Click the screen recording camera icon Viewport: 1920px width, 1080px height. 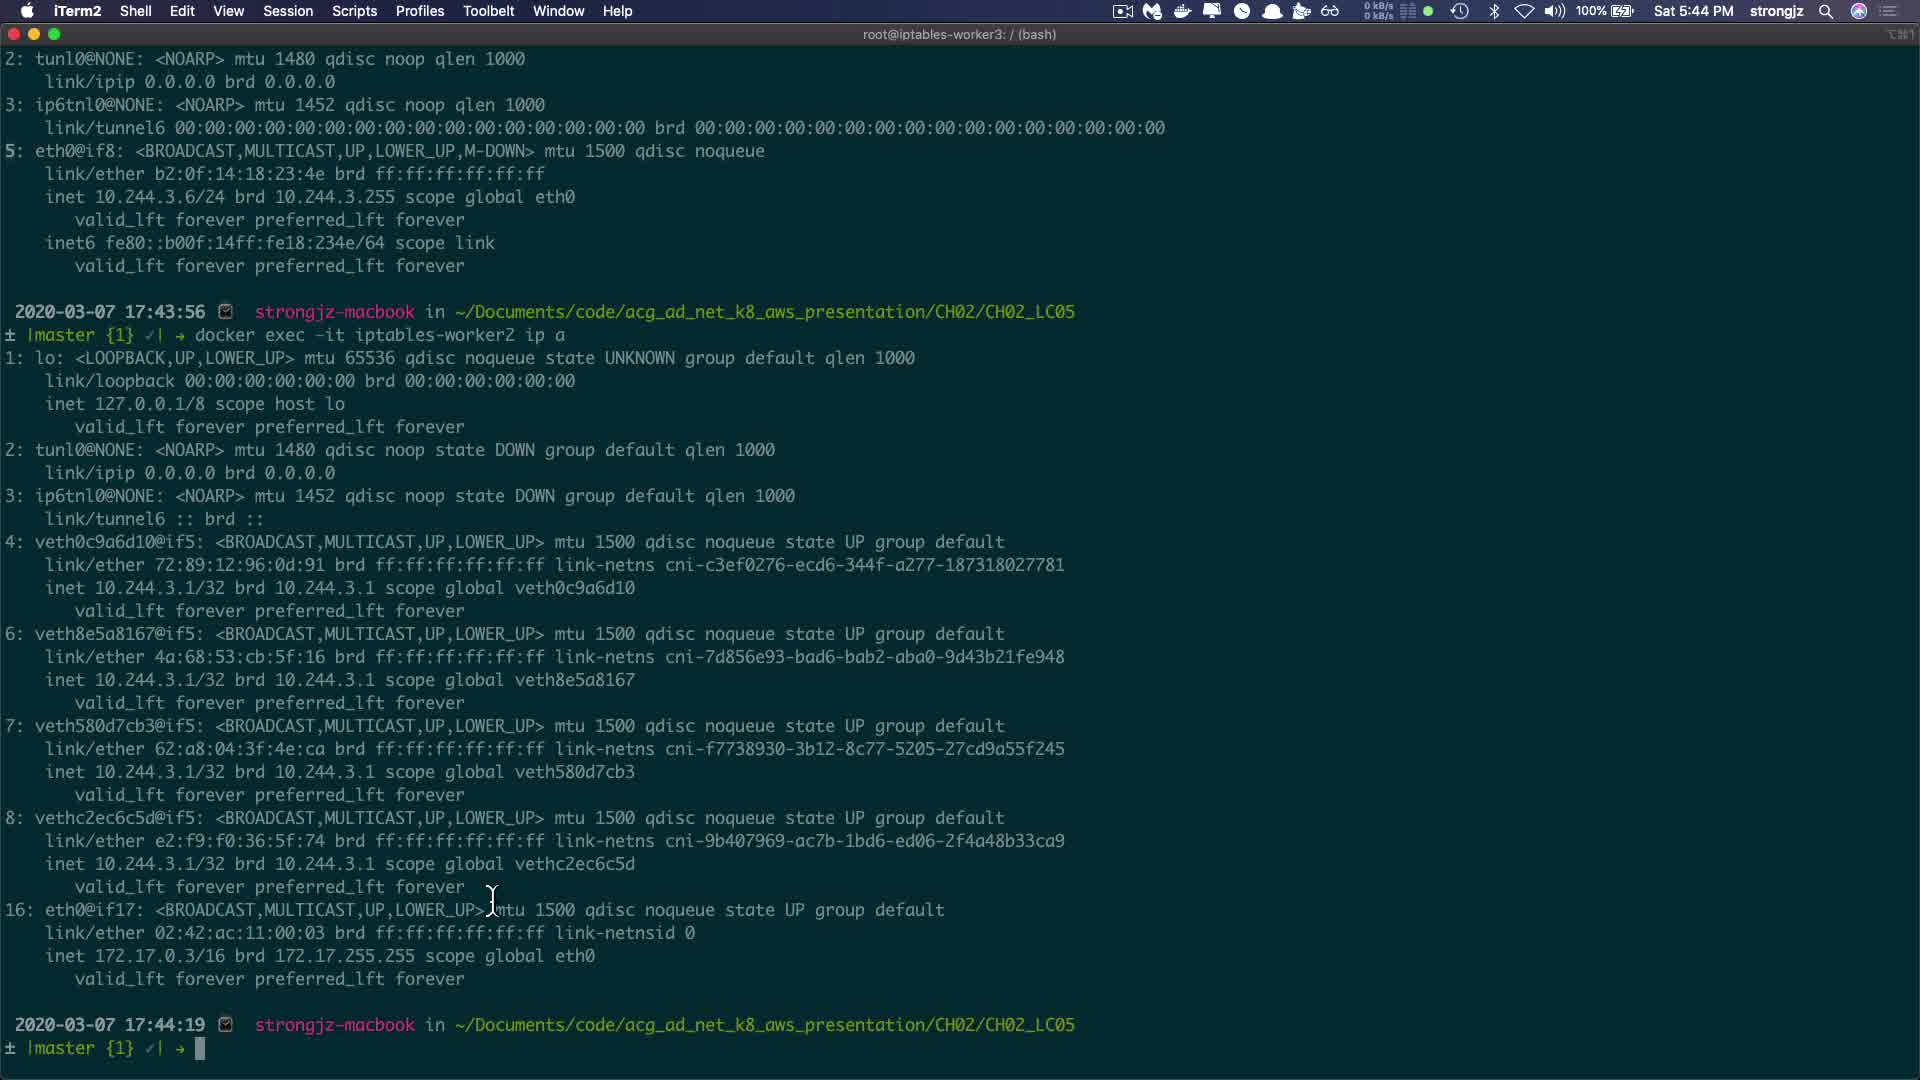(x=1122, y=11)
